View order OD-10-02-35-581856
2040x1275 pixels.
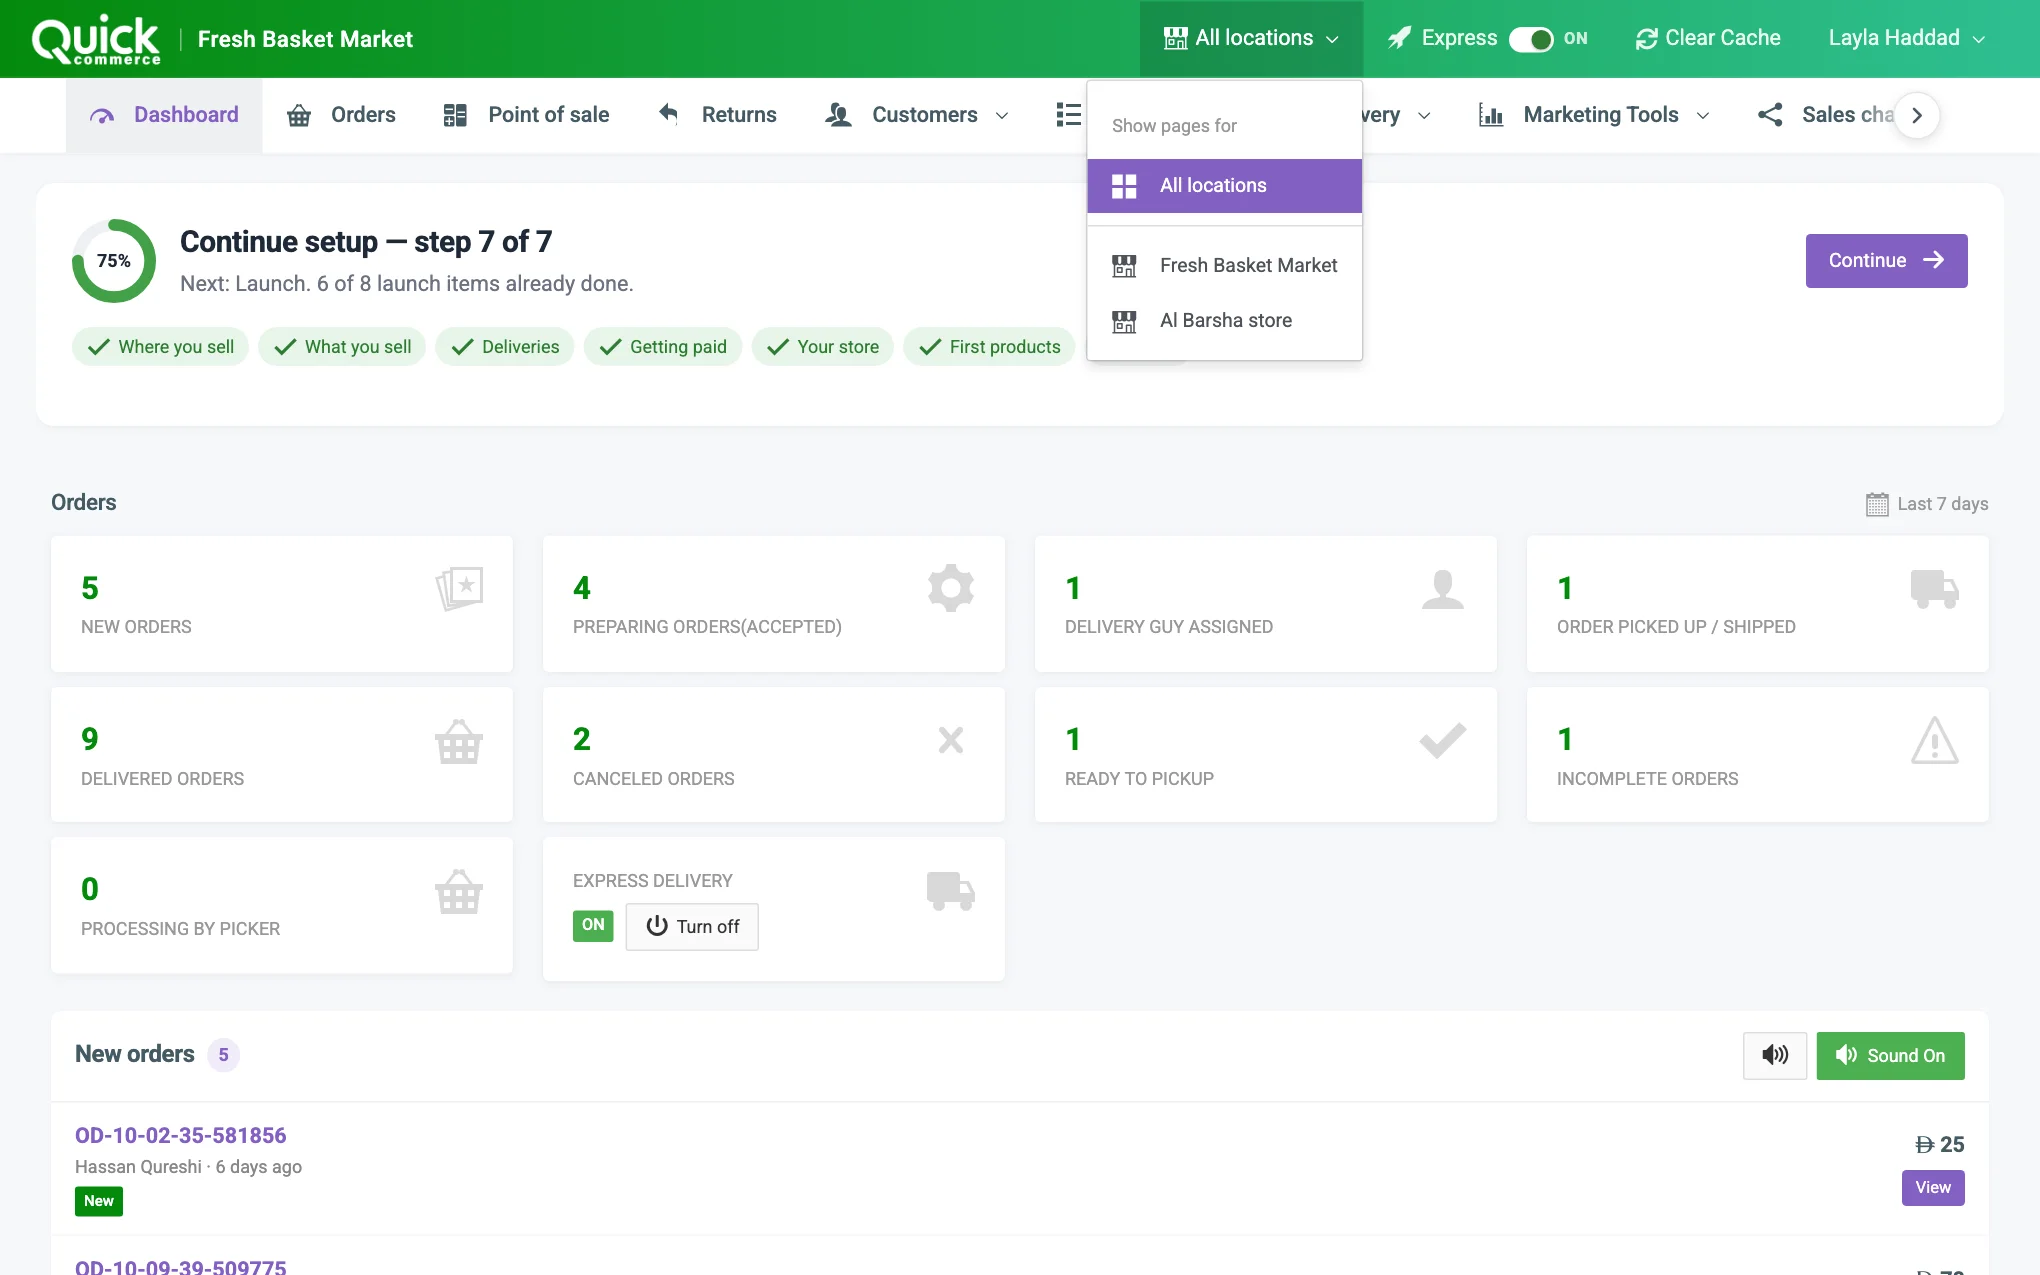point(1932,1188)
